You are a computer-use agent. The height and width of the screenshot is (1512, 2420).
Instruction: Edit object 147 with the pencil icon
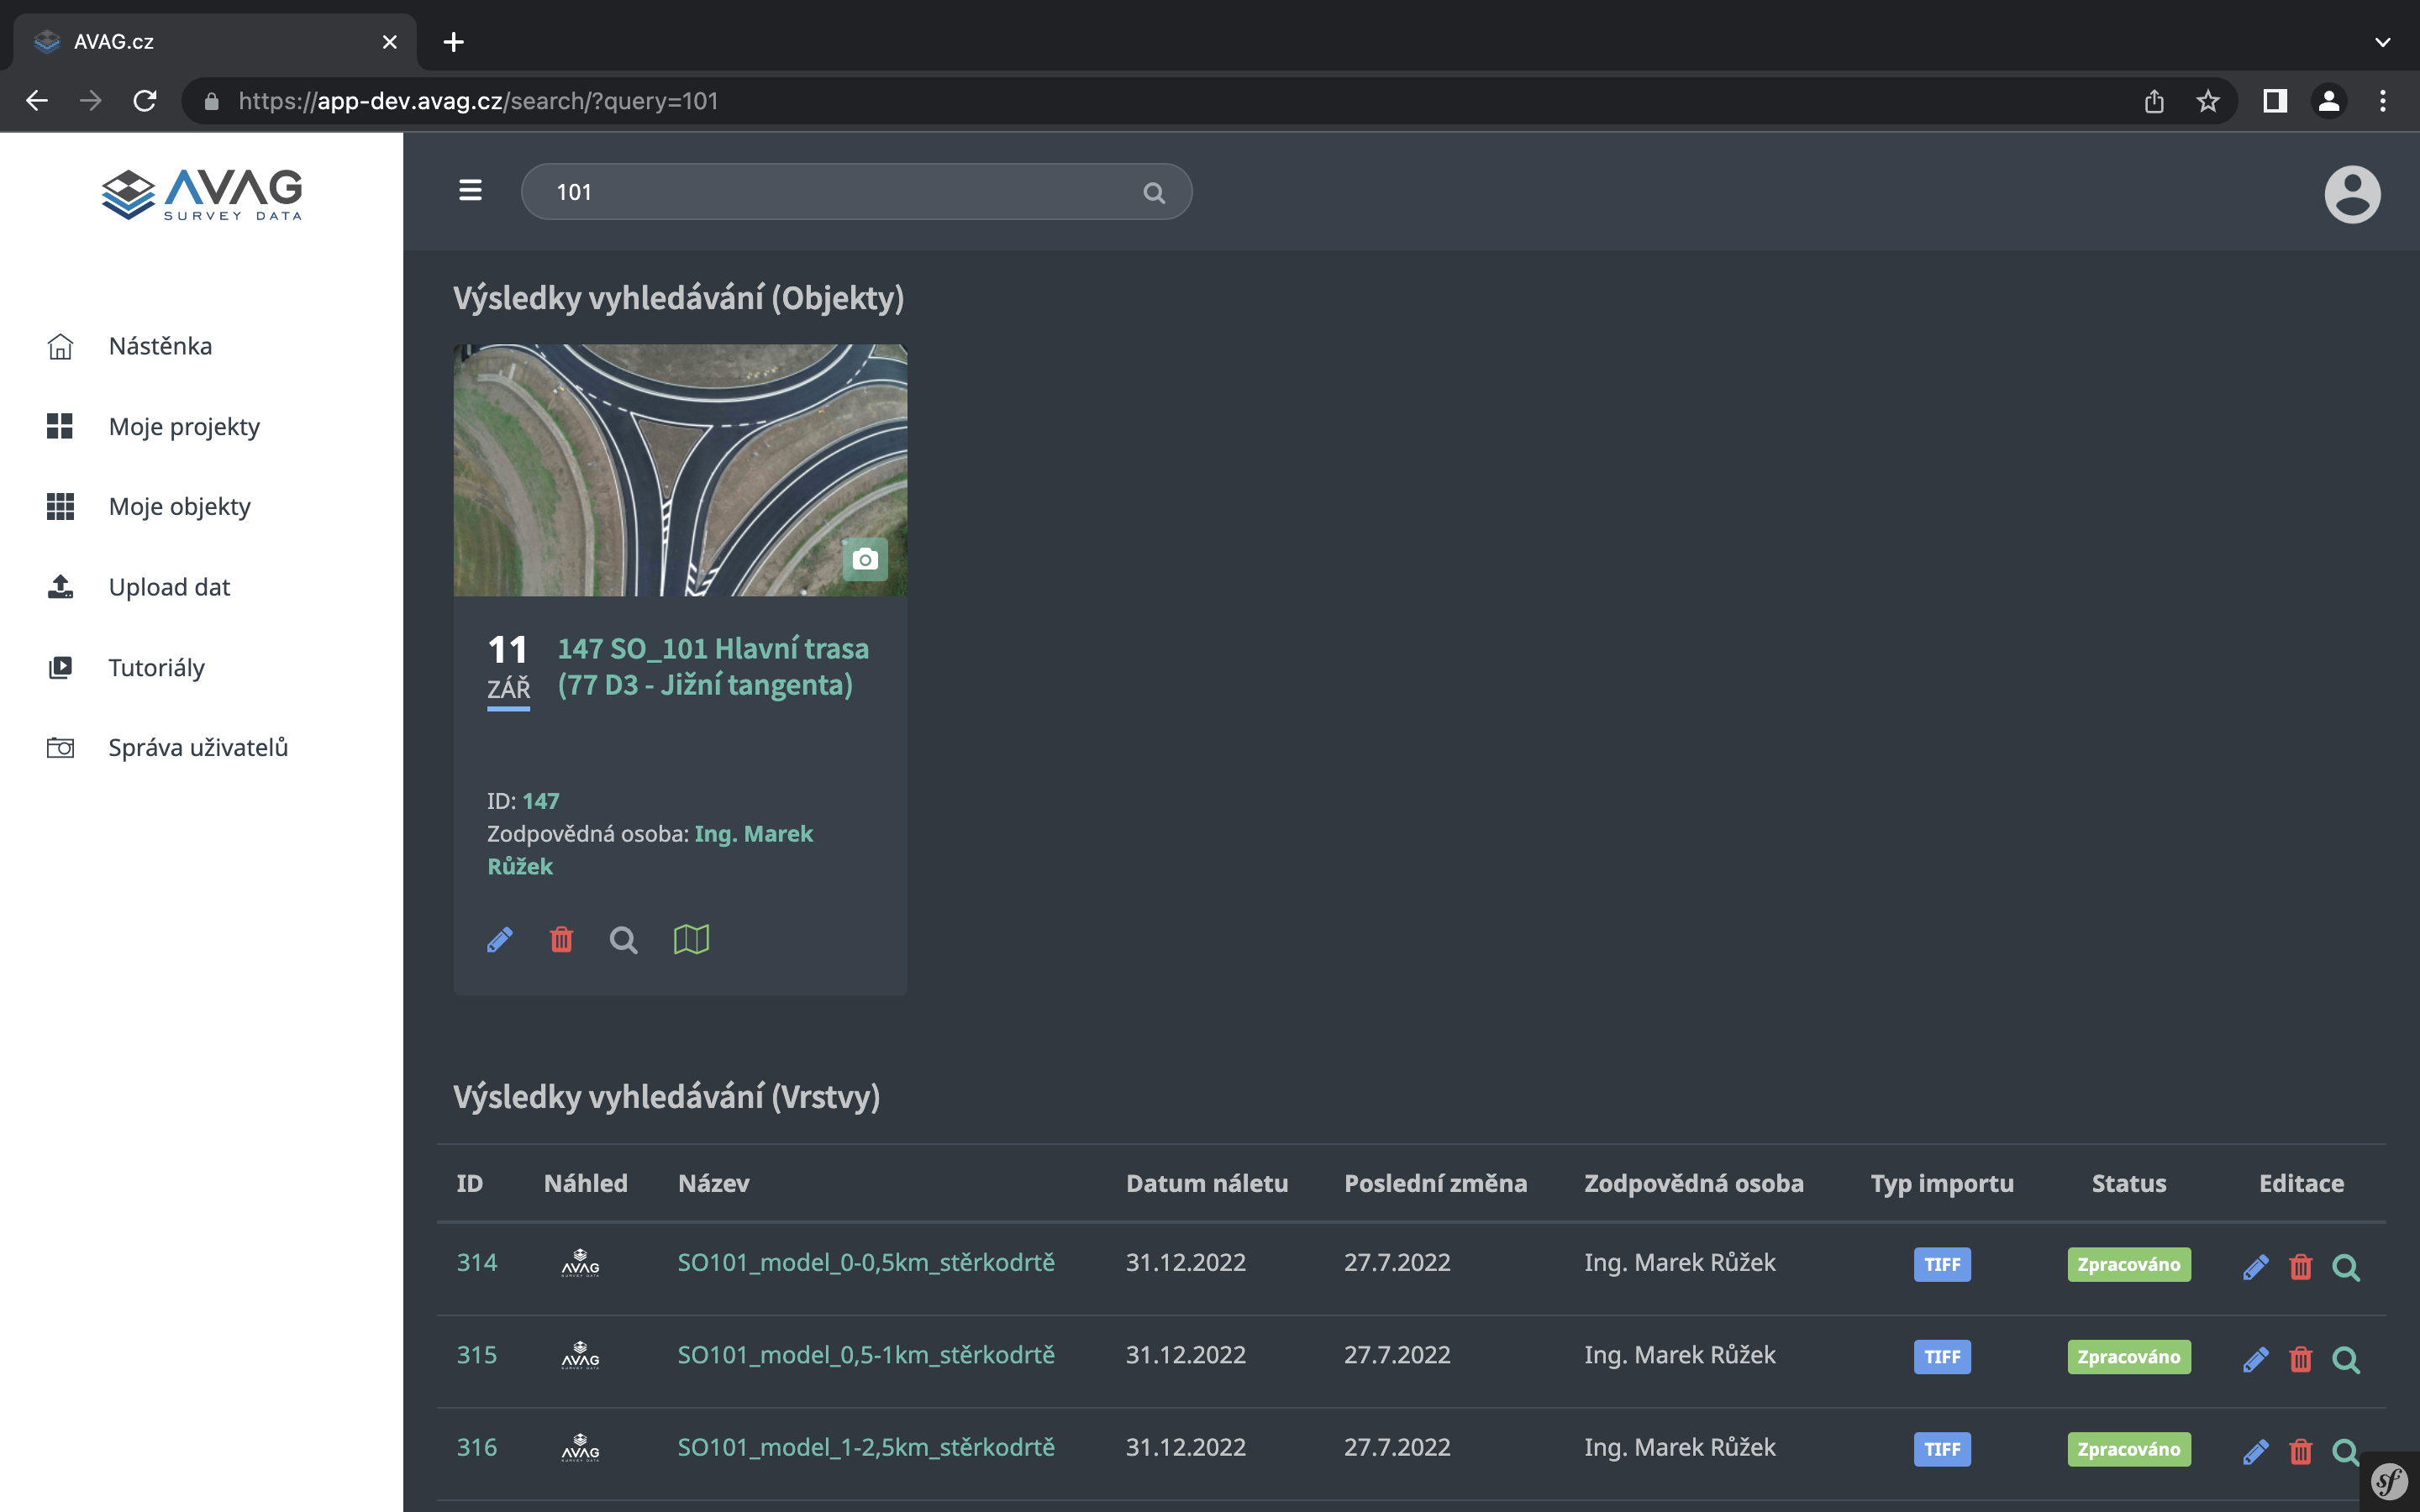click(500, 939)
